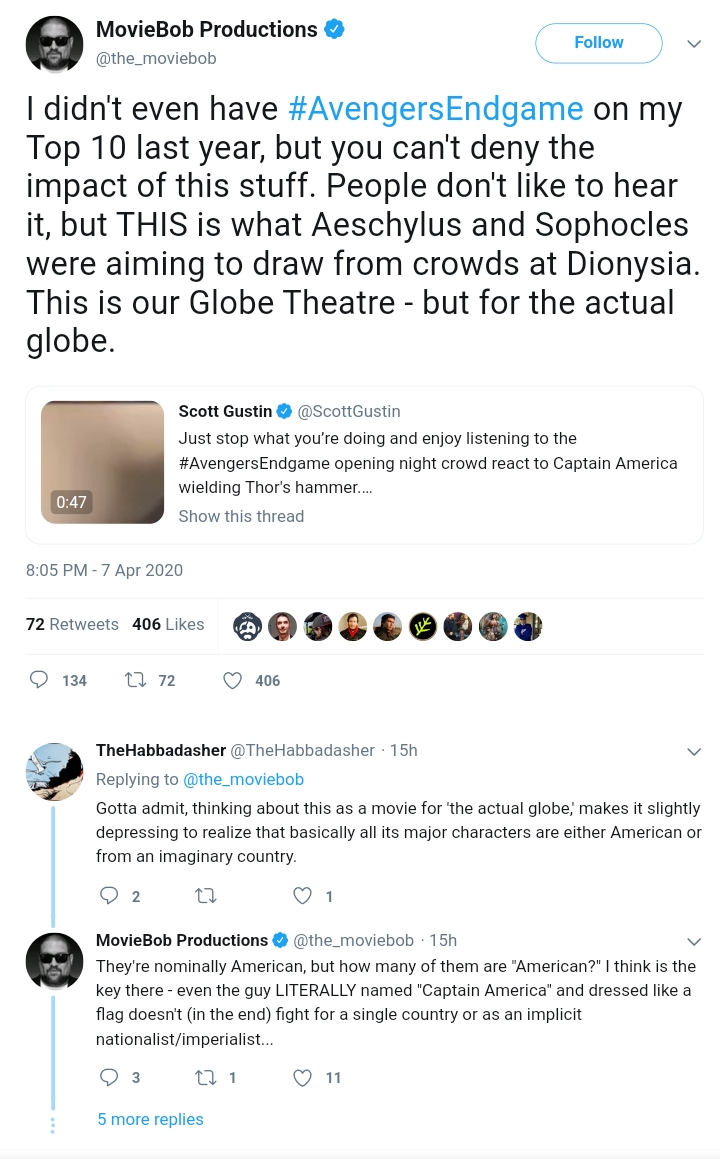720x1159 pixels.
Task: Retweet TheHabbadasher's reply
Action: [x=206, y=896]
